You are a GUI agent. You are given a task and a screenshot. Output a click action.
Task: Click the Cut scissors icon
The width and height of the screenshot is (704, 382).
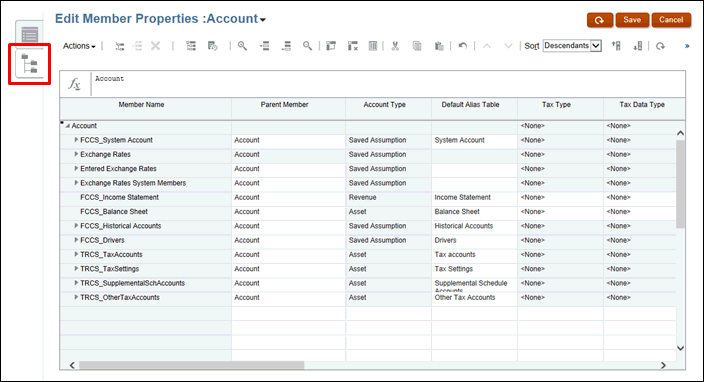click(395, 46)
